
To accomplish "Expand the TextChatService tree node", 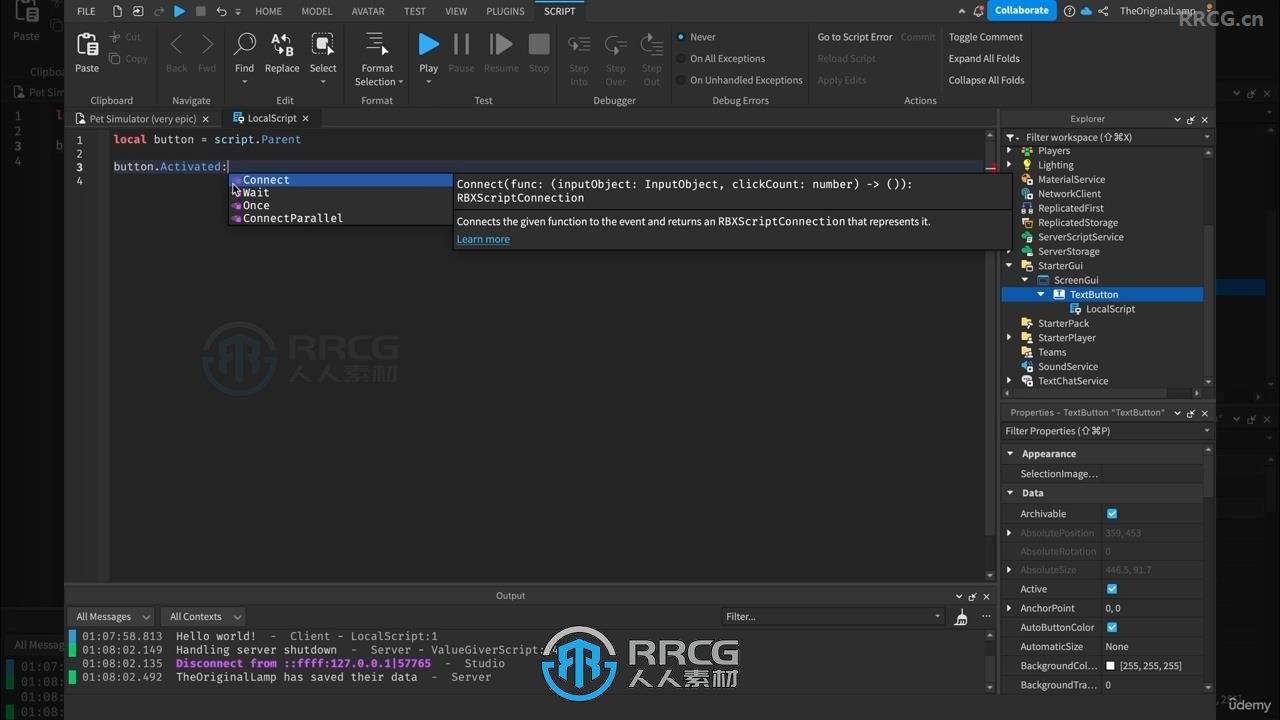I will (1009, 381).
